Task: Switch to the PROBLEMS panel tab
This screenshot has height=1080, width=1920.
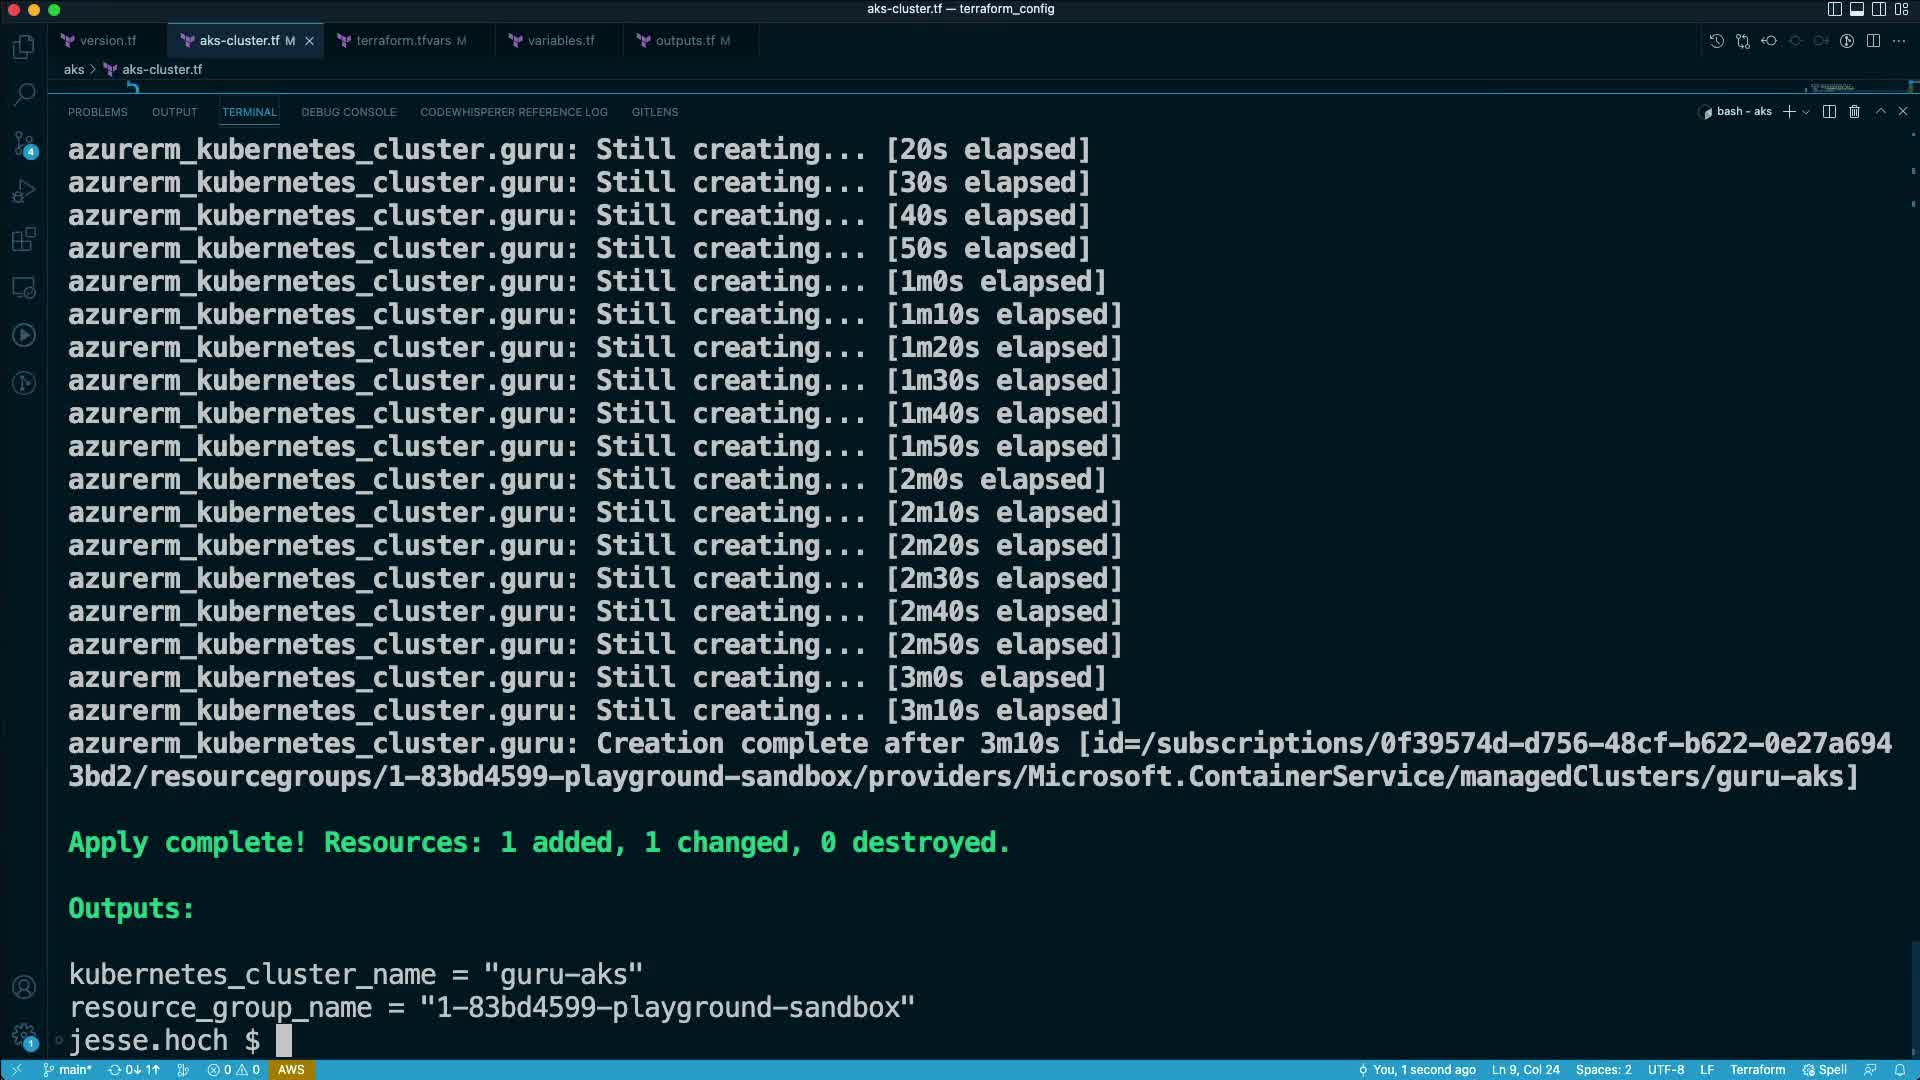Action: pyautogui.click(x=97, y=112)
